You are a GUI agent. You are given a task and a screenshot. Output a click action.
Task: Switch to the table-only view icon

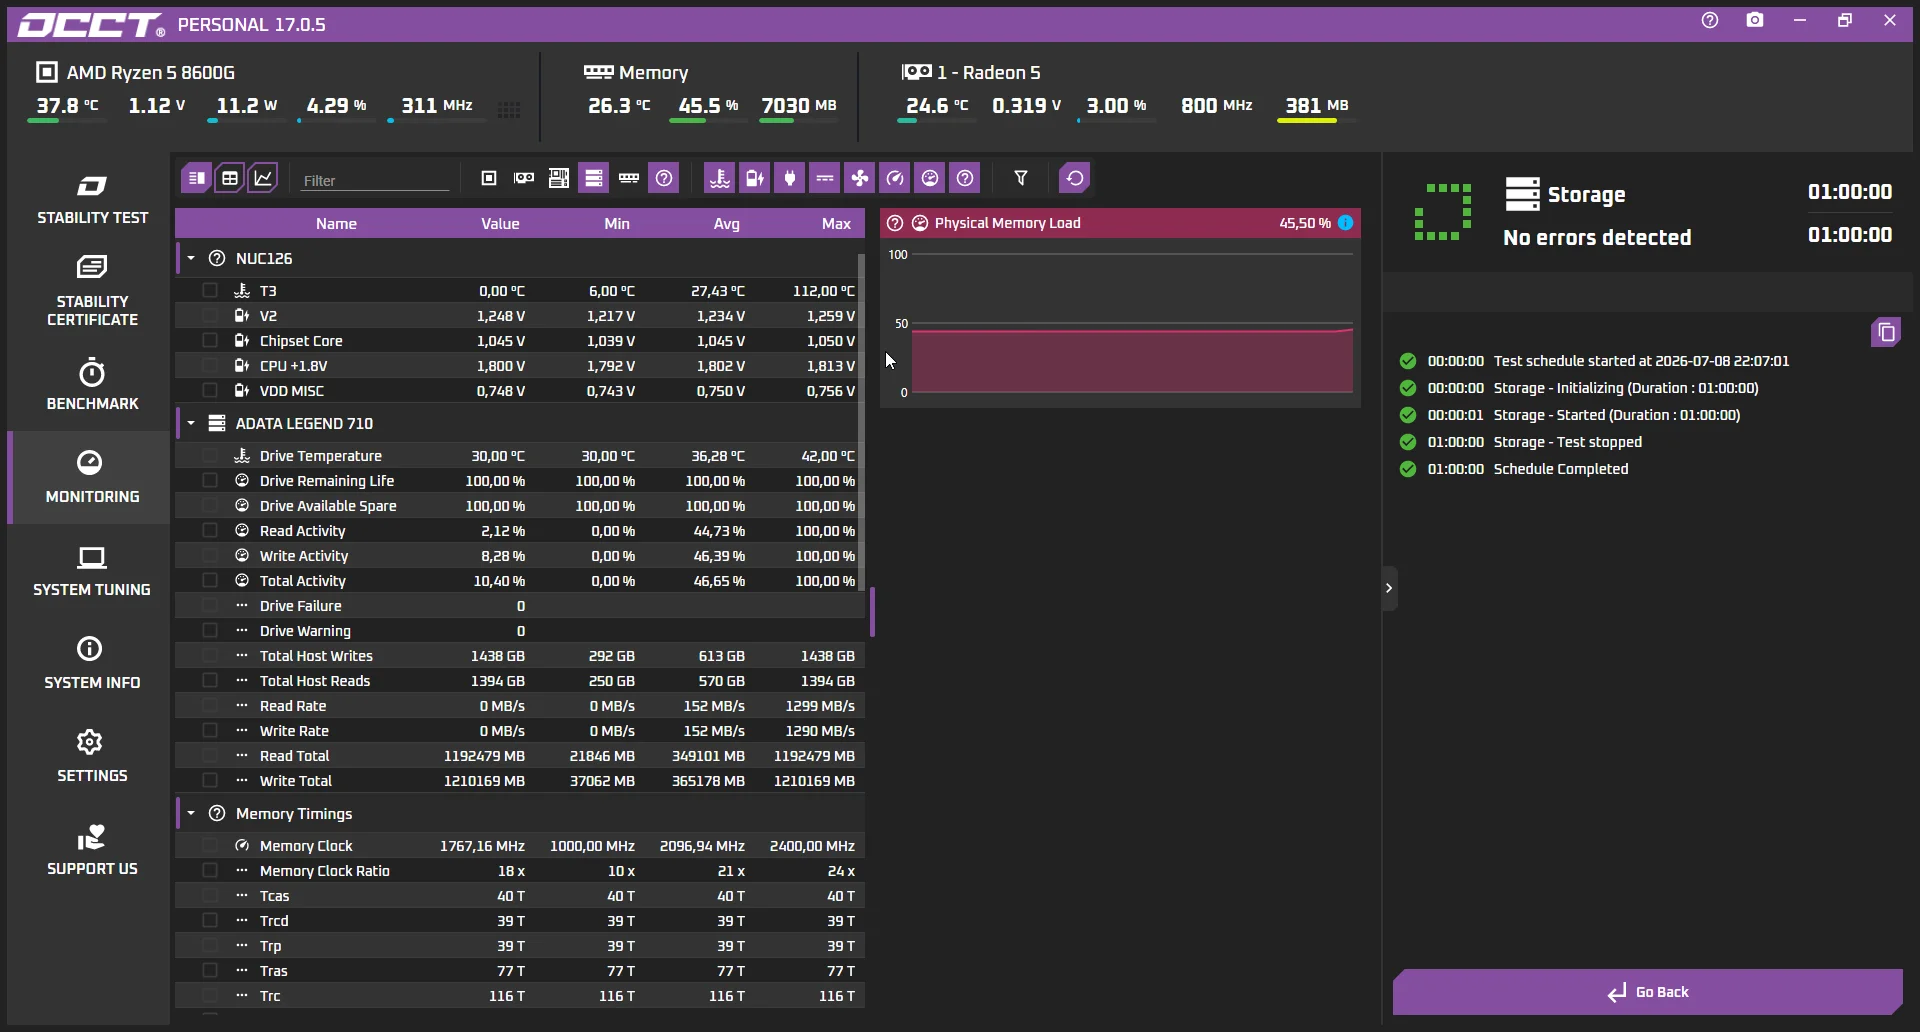point(230,178)
